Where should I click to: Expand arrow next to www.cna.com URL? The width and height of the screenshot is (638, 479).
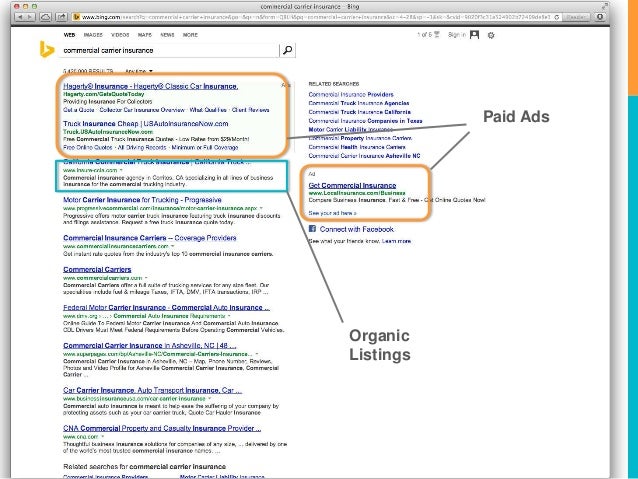[x=103, y=437]
